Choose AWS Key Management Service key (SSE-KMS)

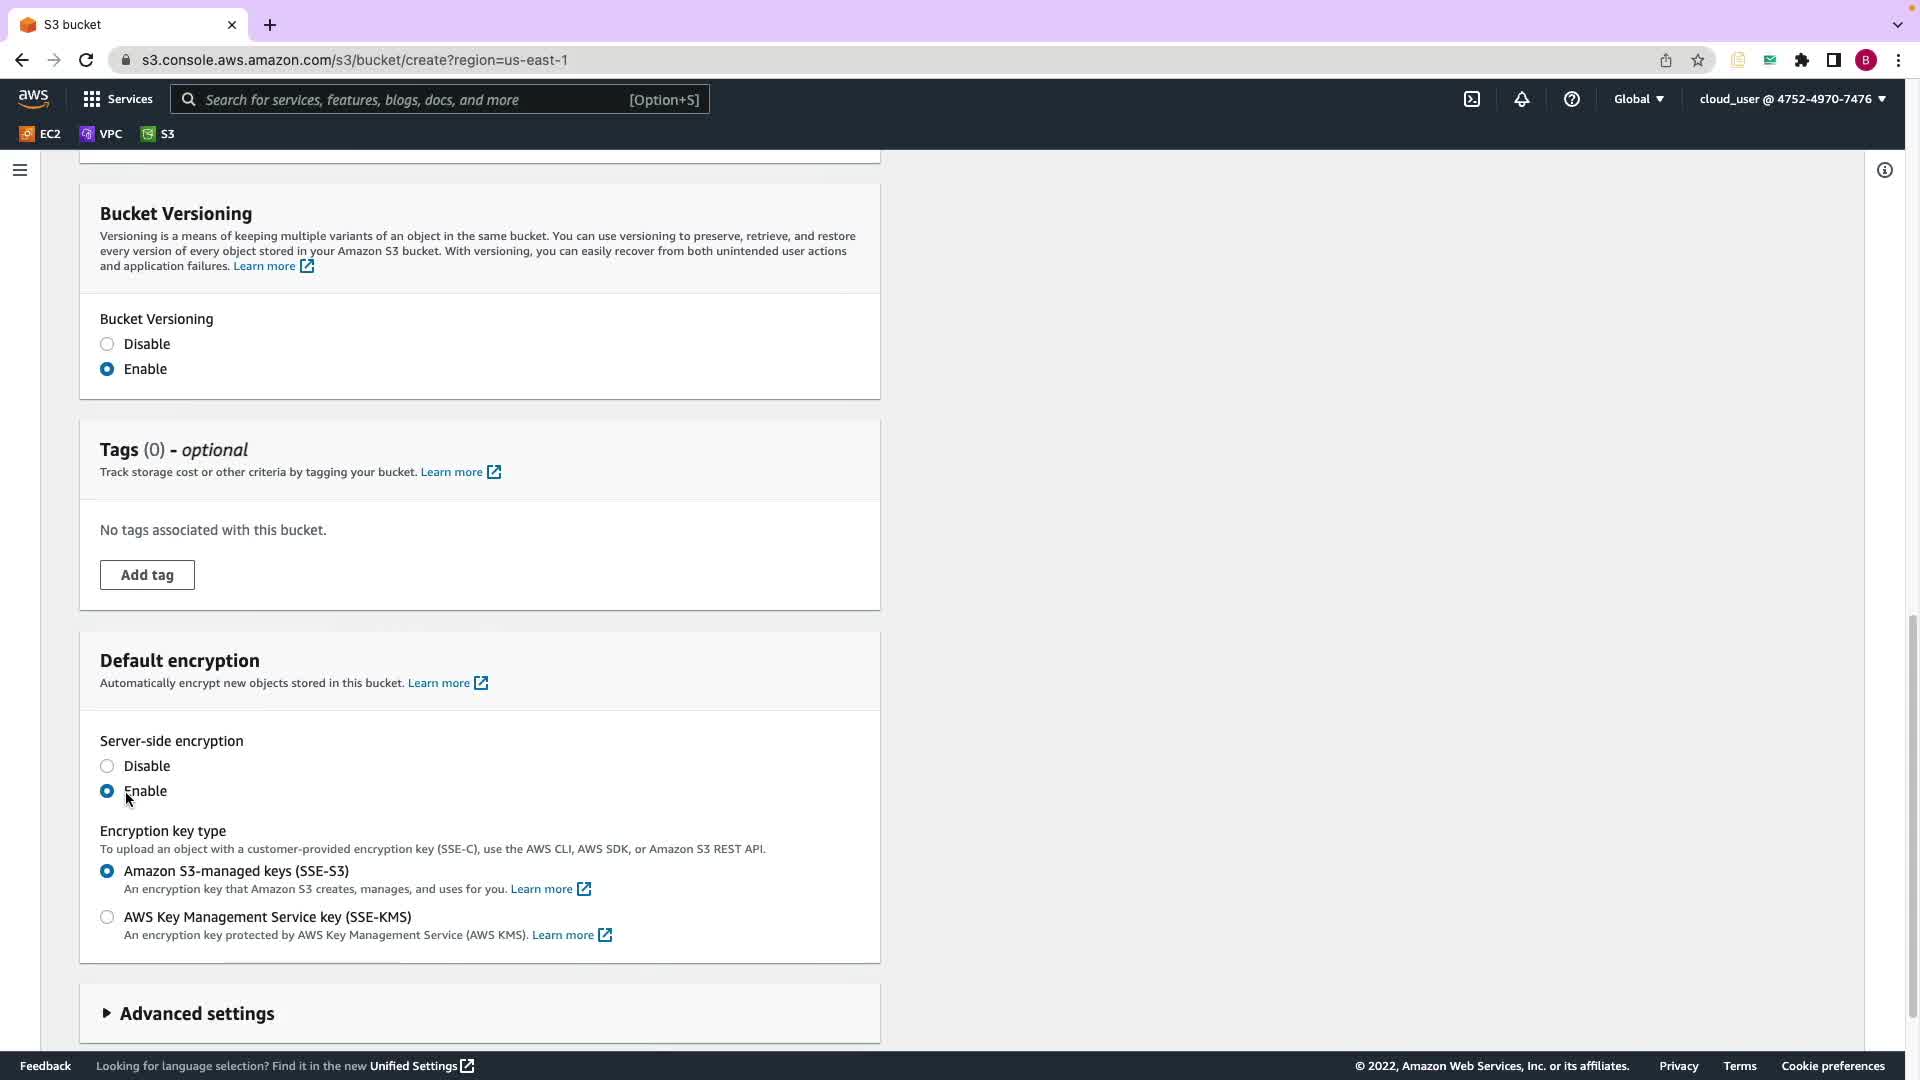107,917
